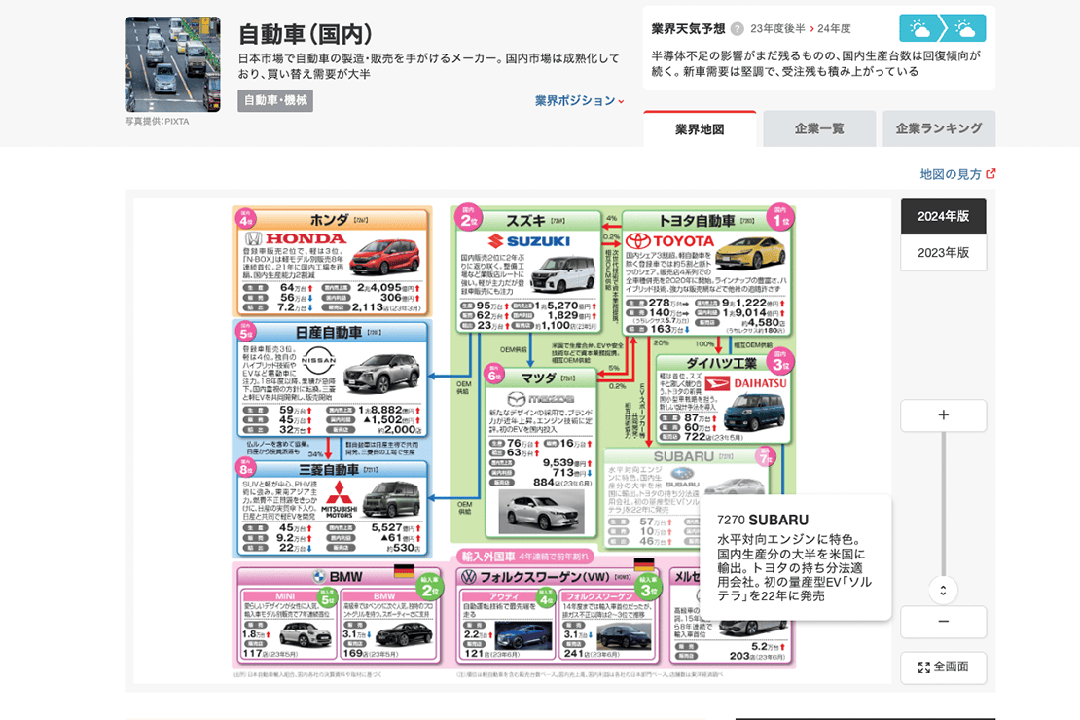Expand the 業界ポジション dropdown
The height and width of the screenshot is (720, 1080).
(579, 101)
